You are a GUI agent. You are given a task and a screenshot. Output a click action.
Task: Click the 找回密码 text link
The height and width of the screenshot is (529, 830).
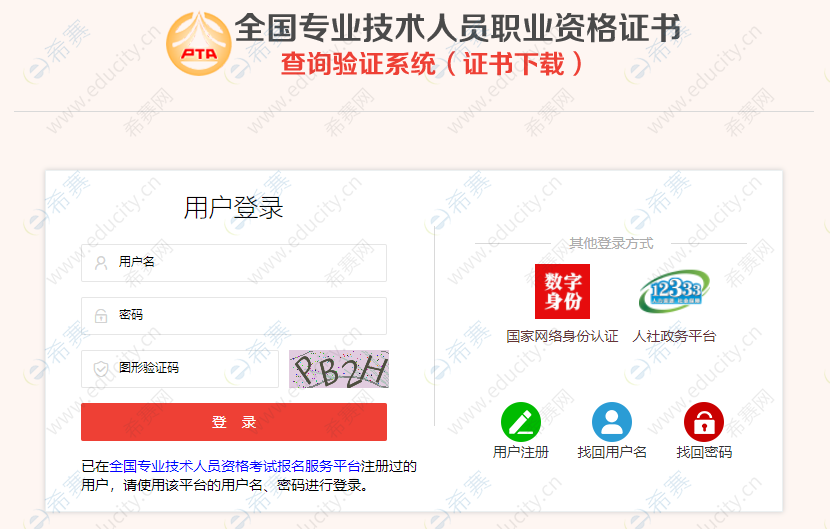[704, 452]
